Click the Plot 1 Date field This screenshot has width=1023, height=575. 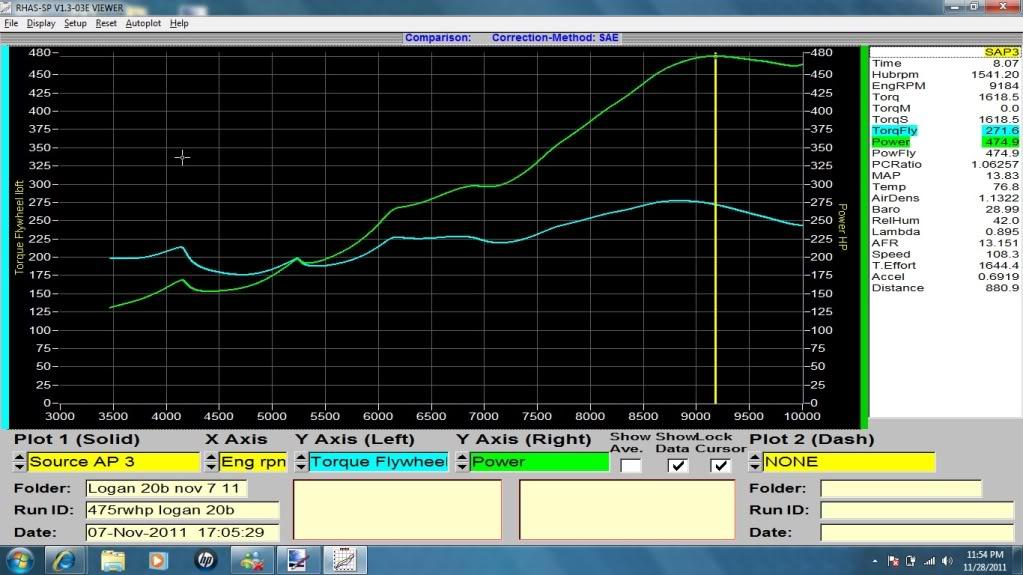(182, 532)
